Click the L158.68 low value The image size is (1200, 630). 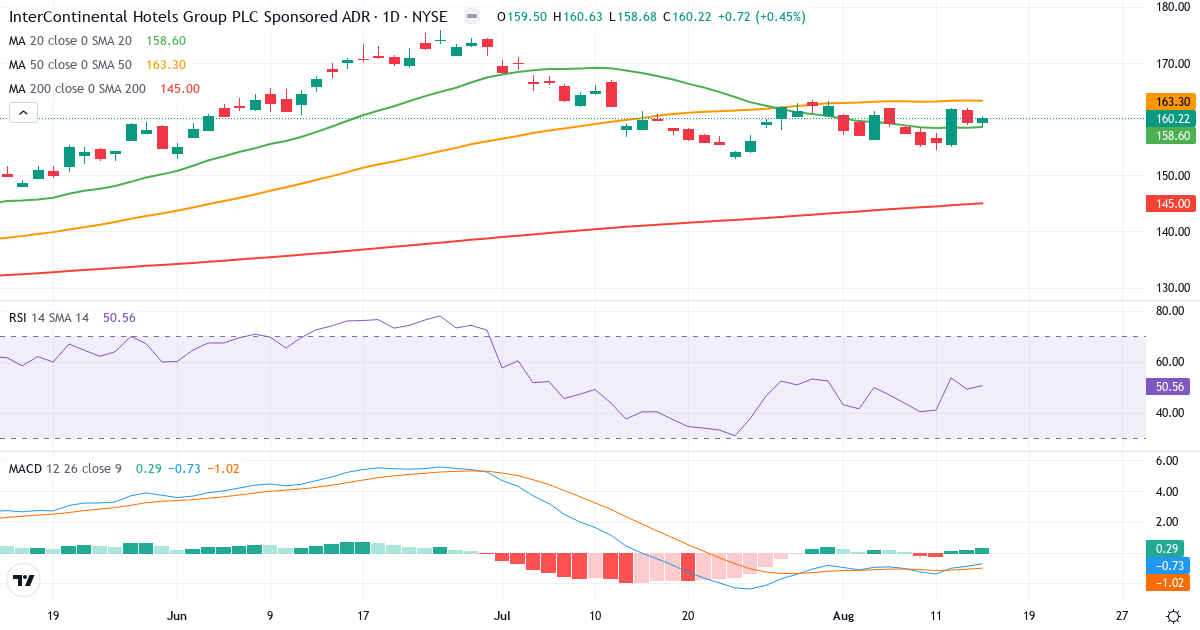[x=632, y=17]
